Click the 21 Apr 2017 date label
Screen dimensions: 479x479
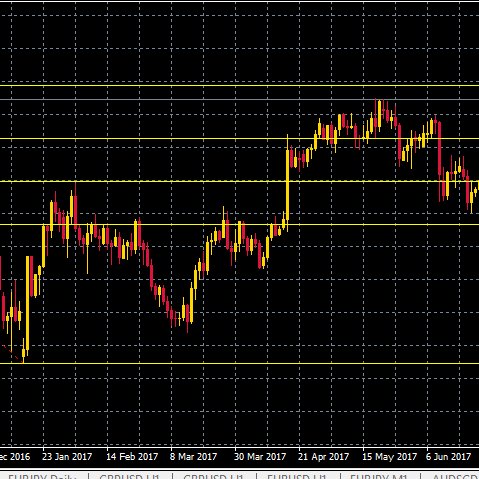click(323, 456)
